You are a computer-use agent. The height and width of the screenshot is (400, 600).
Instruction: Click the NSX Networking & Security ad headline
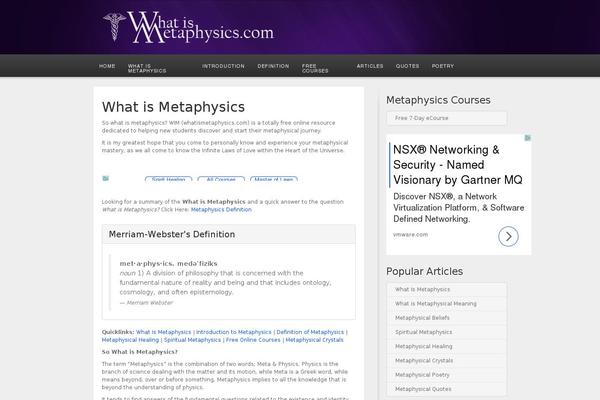(x=458, y=165)
